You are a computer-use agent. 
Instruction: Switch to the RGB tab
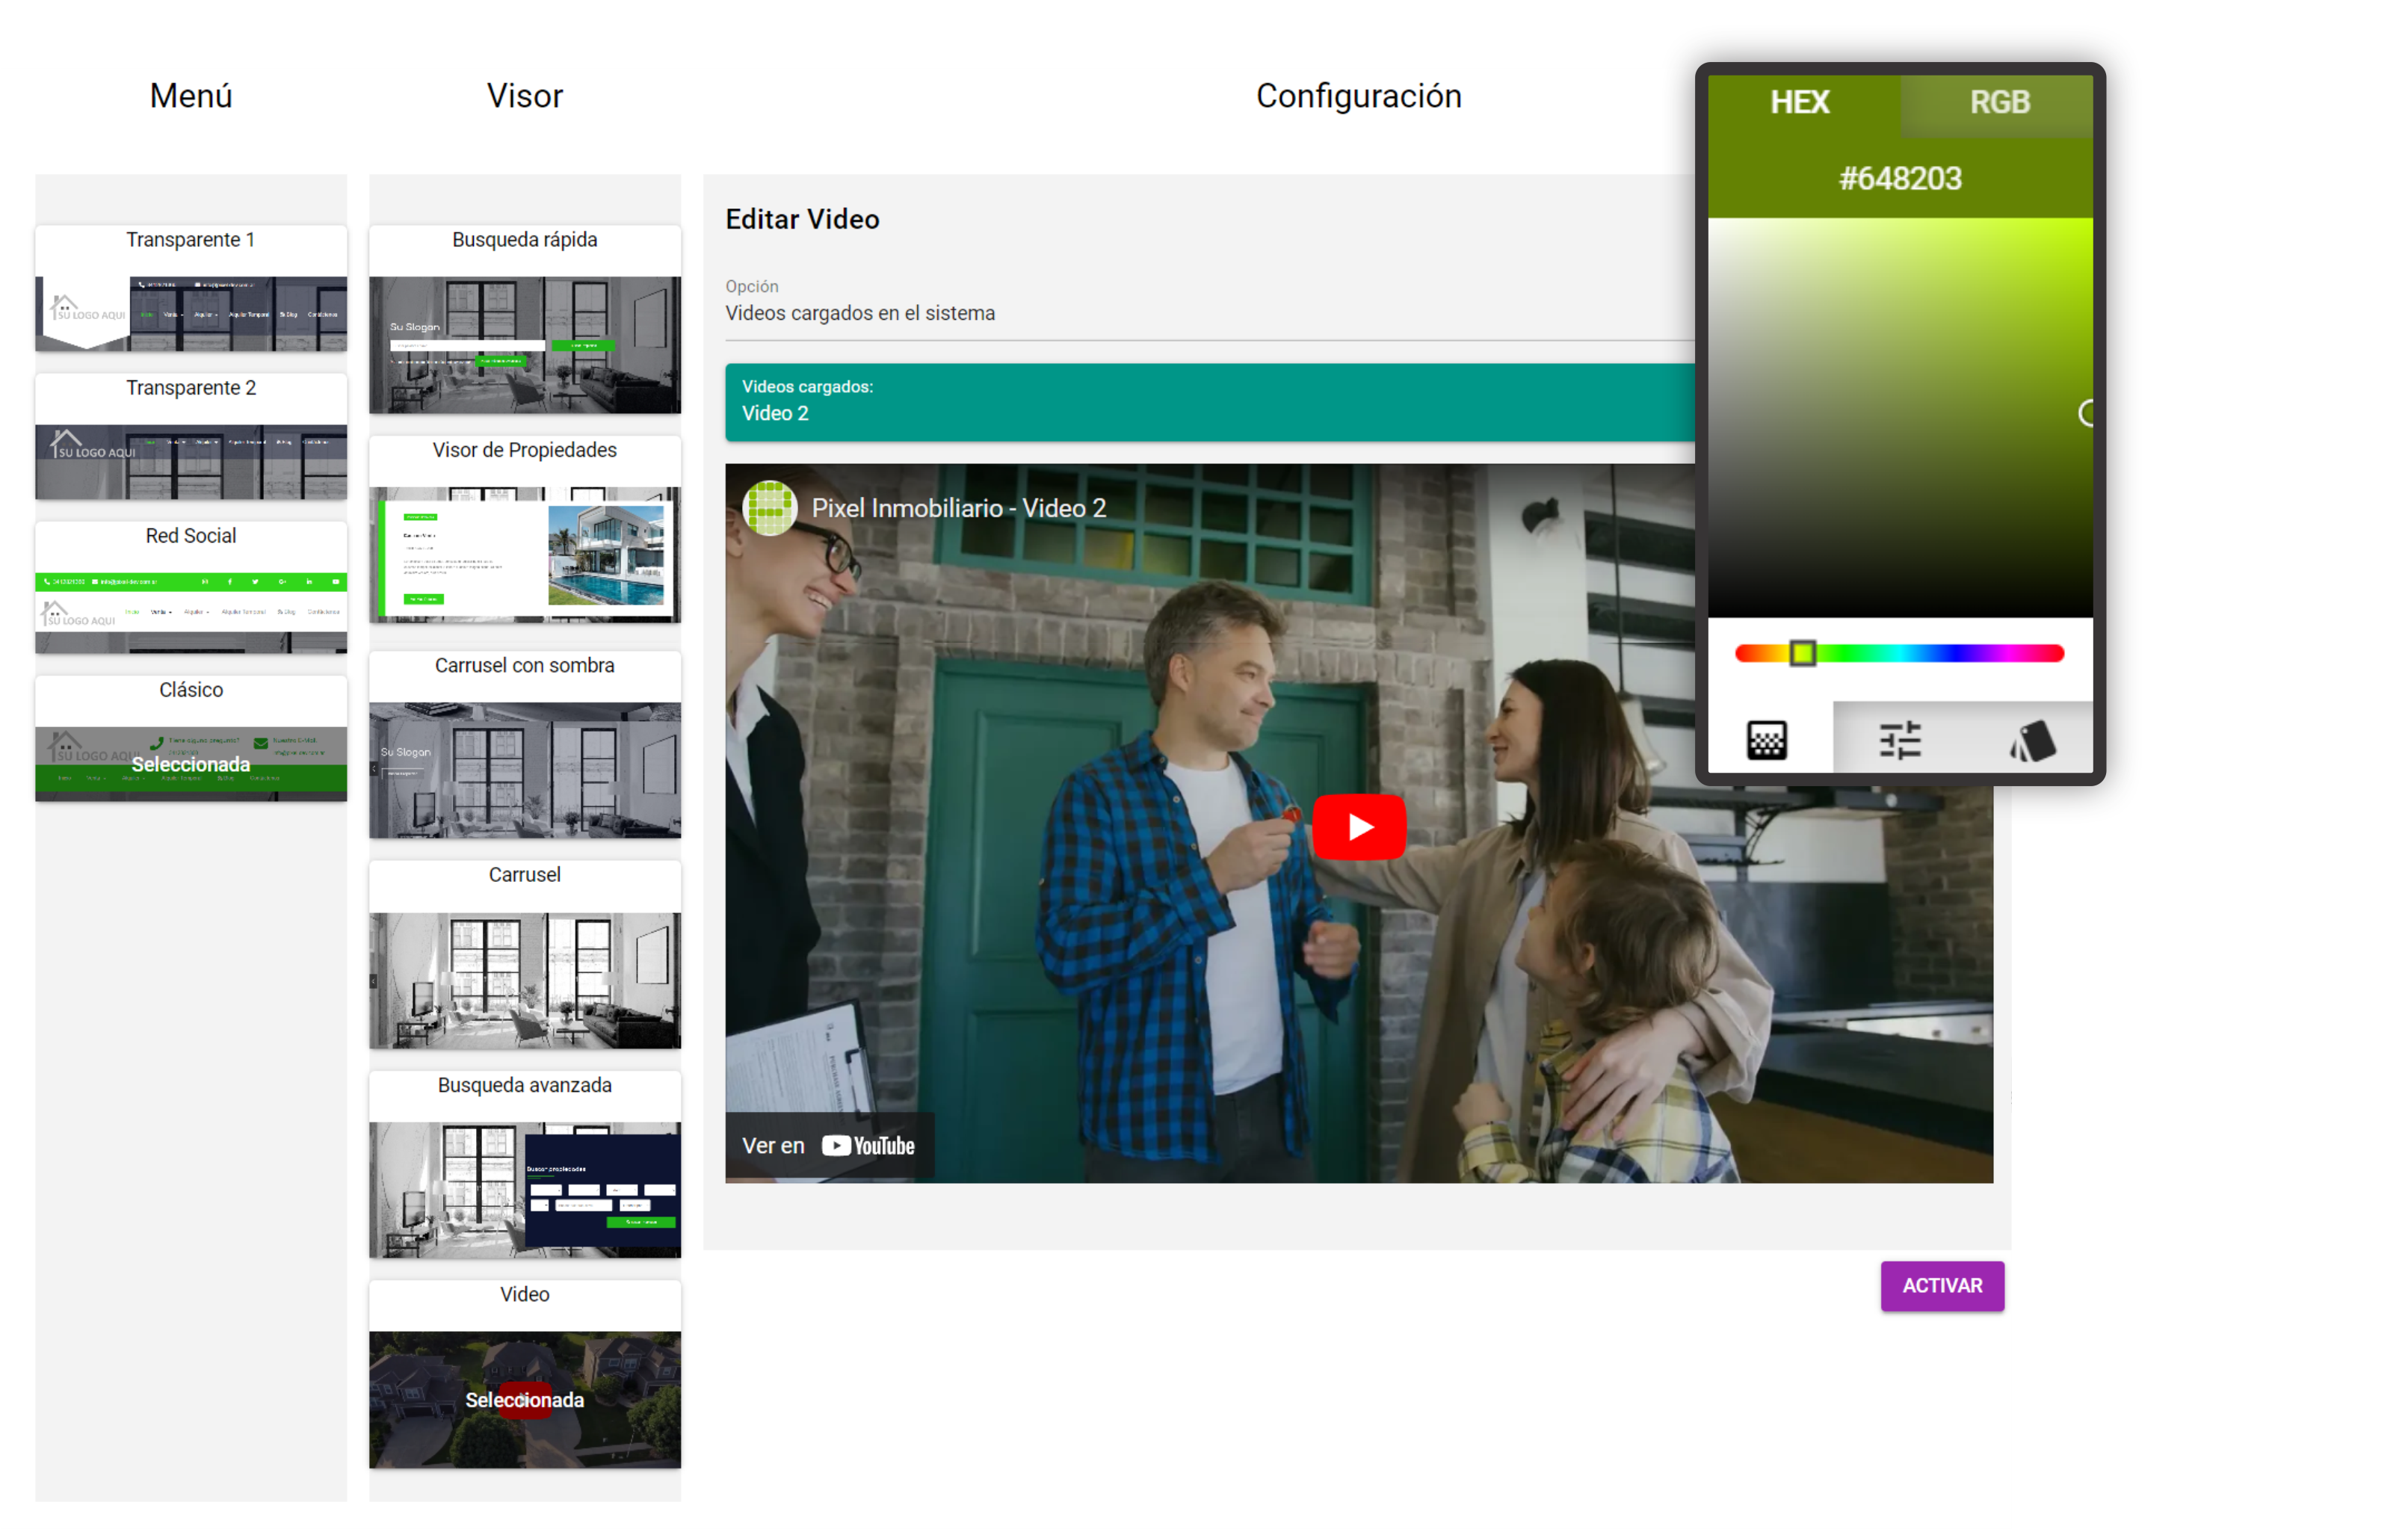coord(1999,102)
